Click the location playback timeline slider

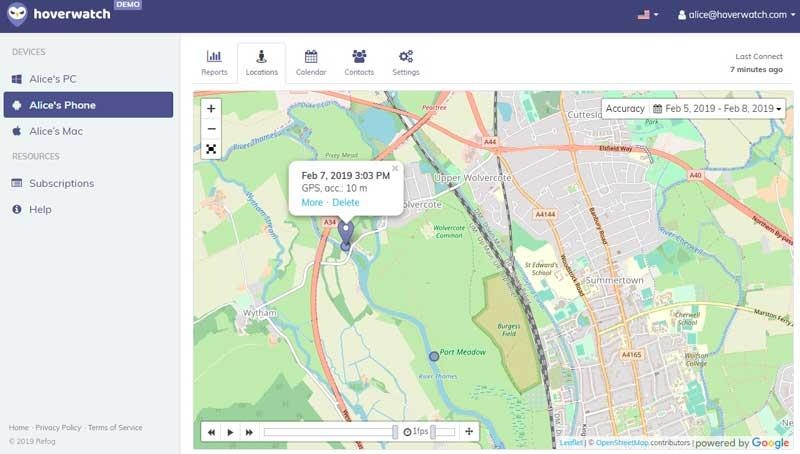330,432
